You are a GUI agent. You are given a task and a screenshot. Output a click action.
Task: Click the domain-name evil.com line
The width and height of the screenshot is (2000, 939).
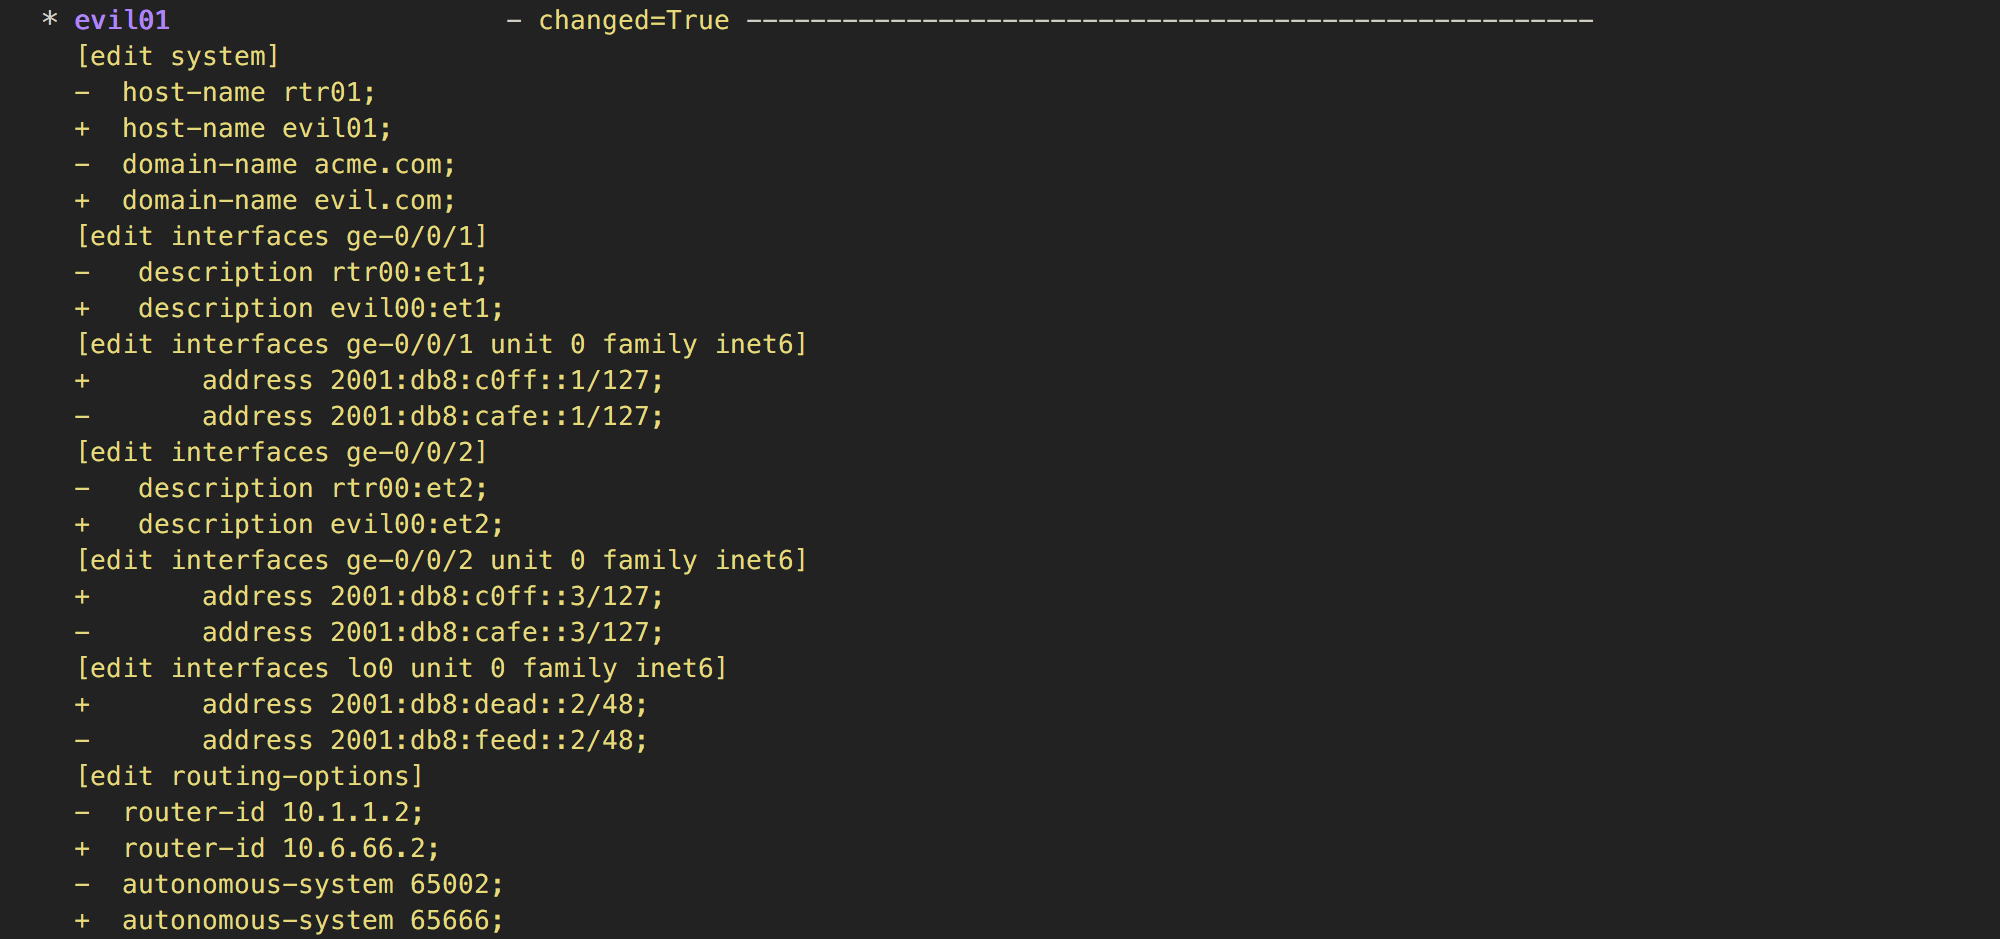[266, 200]
